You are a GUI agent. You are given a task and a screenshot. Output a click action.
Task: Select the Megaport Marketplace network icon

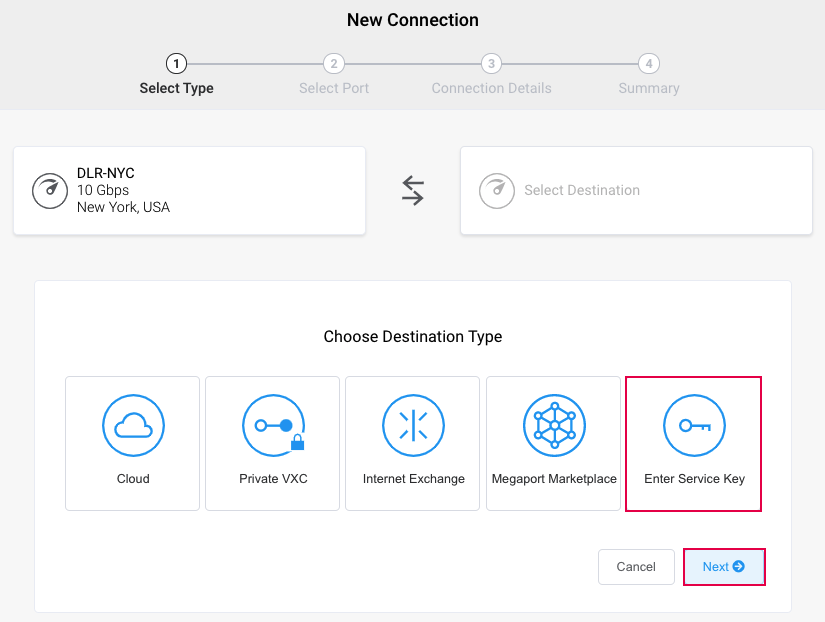tap(553, 425)
